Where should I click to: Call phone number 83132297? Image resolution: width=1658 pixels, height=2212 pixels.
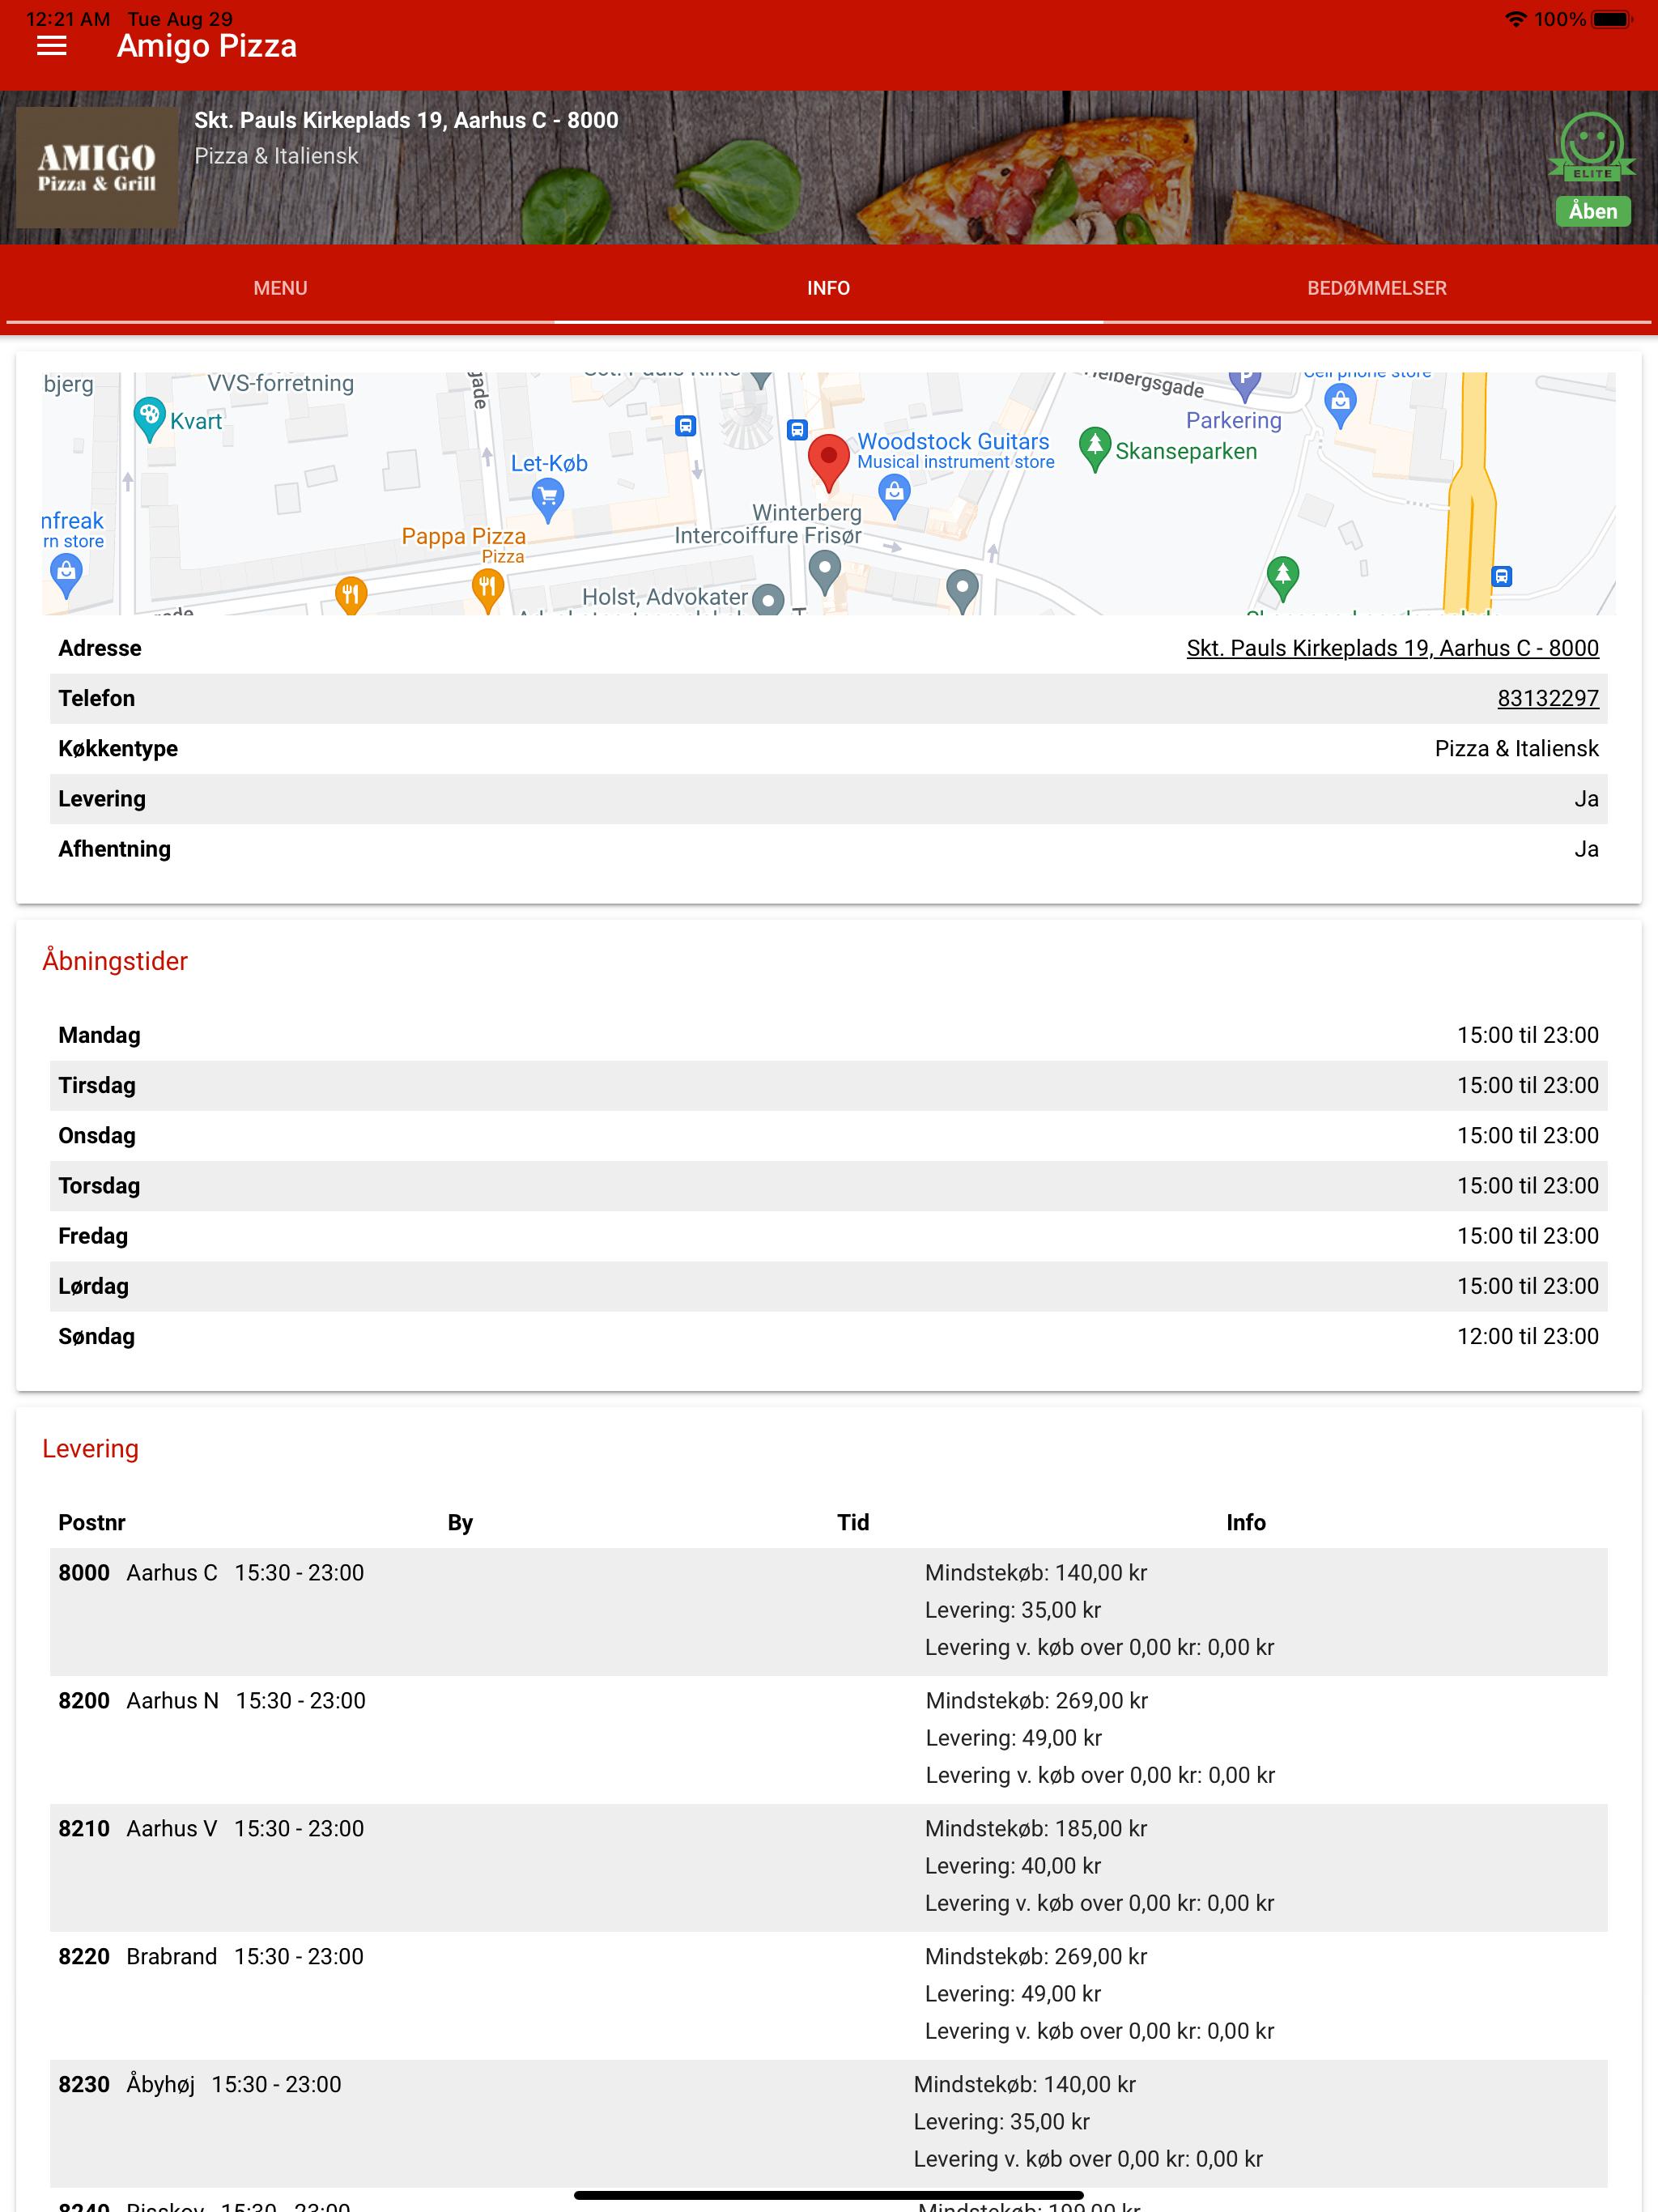1547,698
